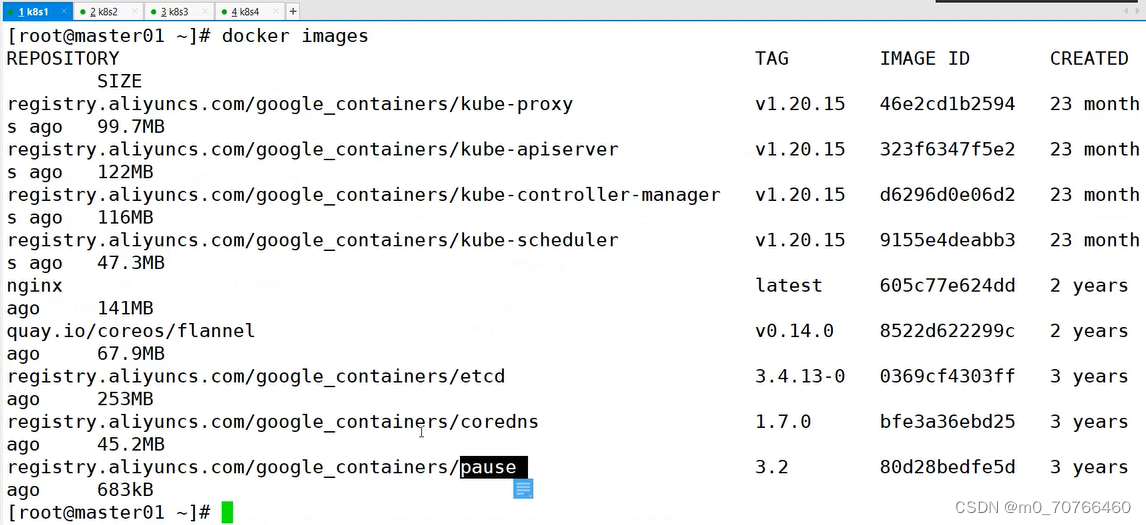The width and height of the screenshot is (1146, 525).
Task: Close the k8s1 session tab
Action: tap(64, 12)
